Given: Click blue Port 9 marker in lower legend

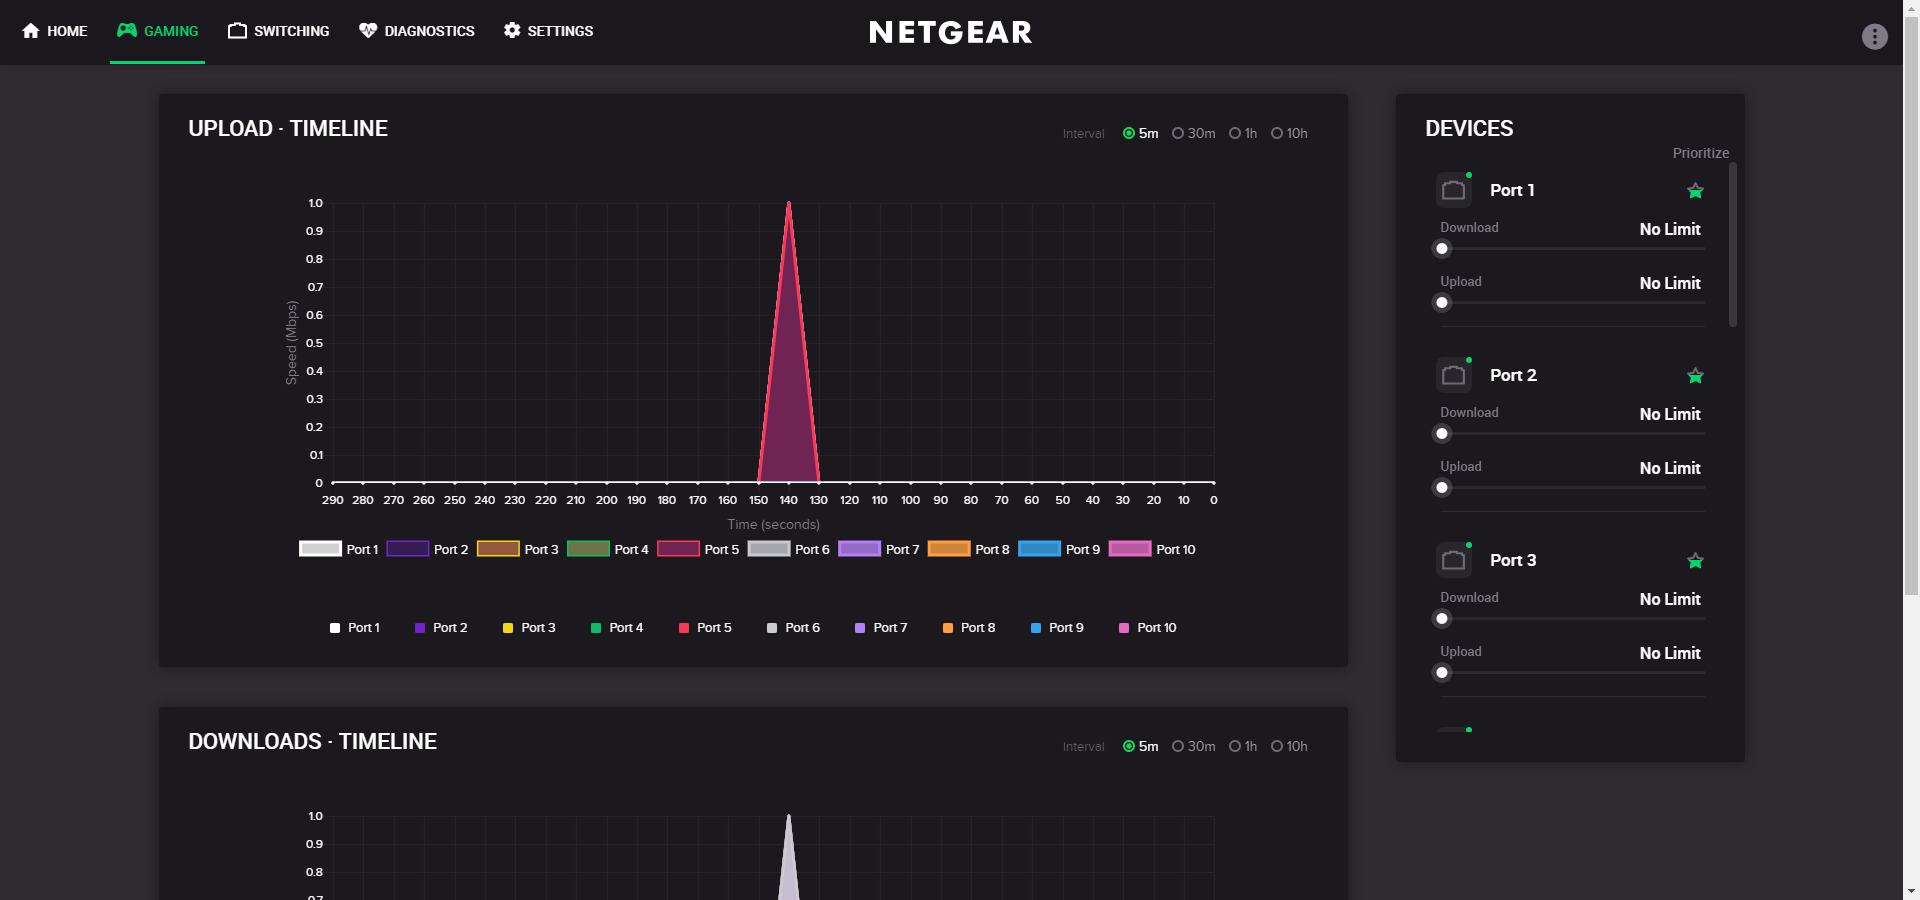Looking at the screenshot, I should click(x=1036, y=628).
